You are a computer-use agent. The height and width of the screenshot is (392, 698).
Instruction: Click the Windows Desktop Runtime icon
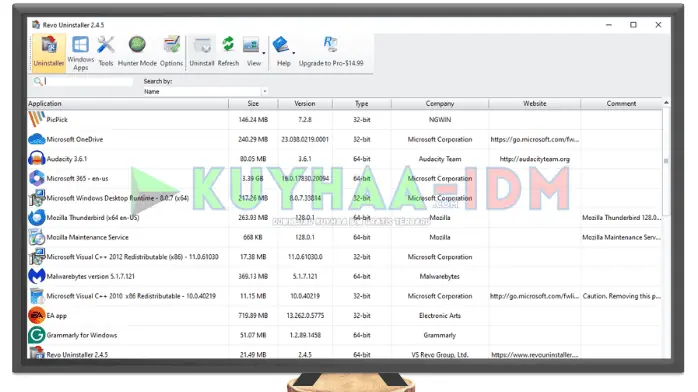(x=37, y=198)
